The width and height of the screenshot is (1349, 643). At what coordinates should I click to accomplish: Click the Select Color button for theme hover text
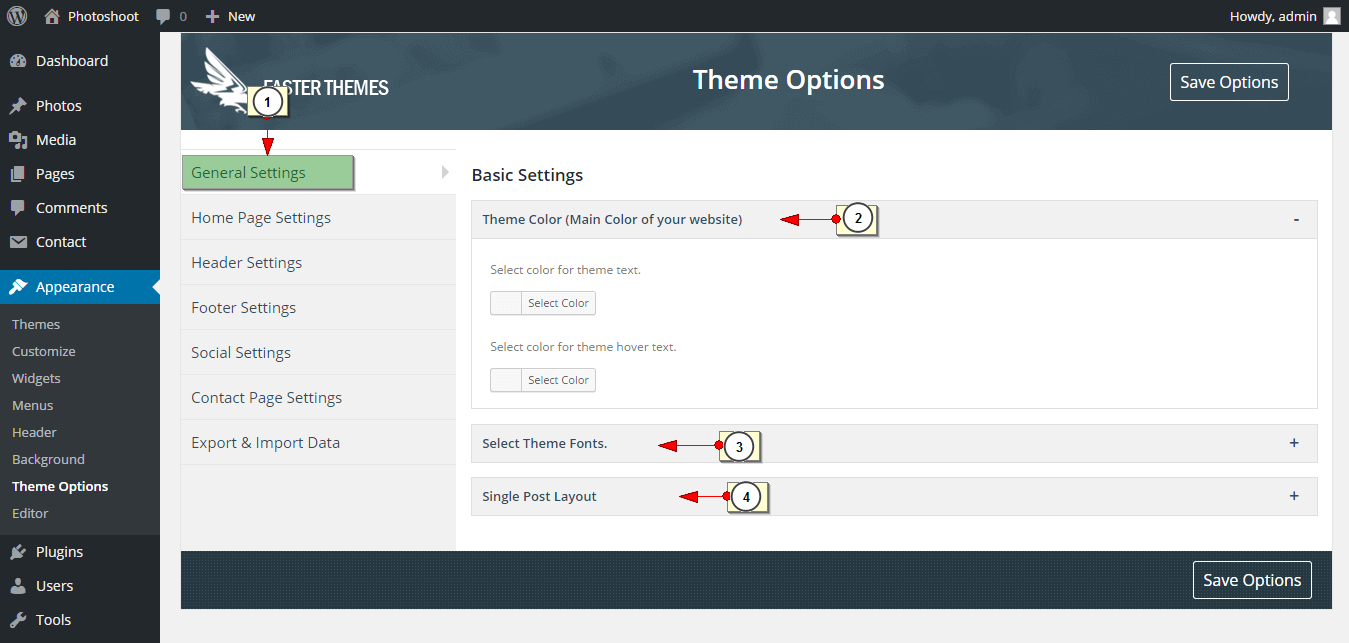[x=558, y=380]
